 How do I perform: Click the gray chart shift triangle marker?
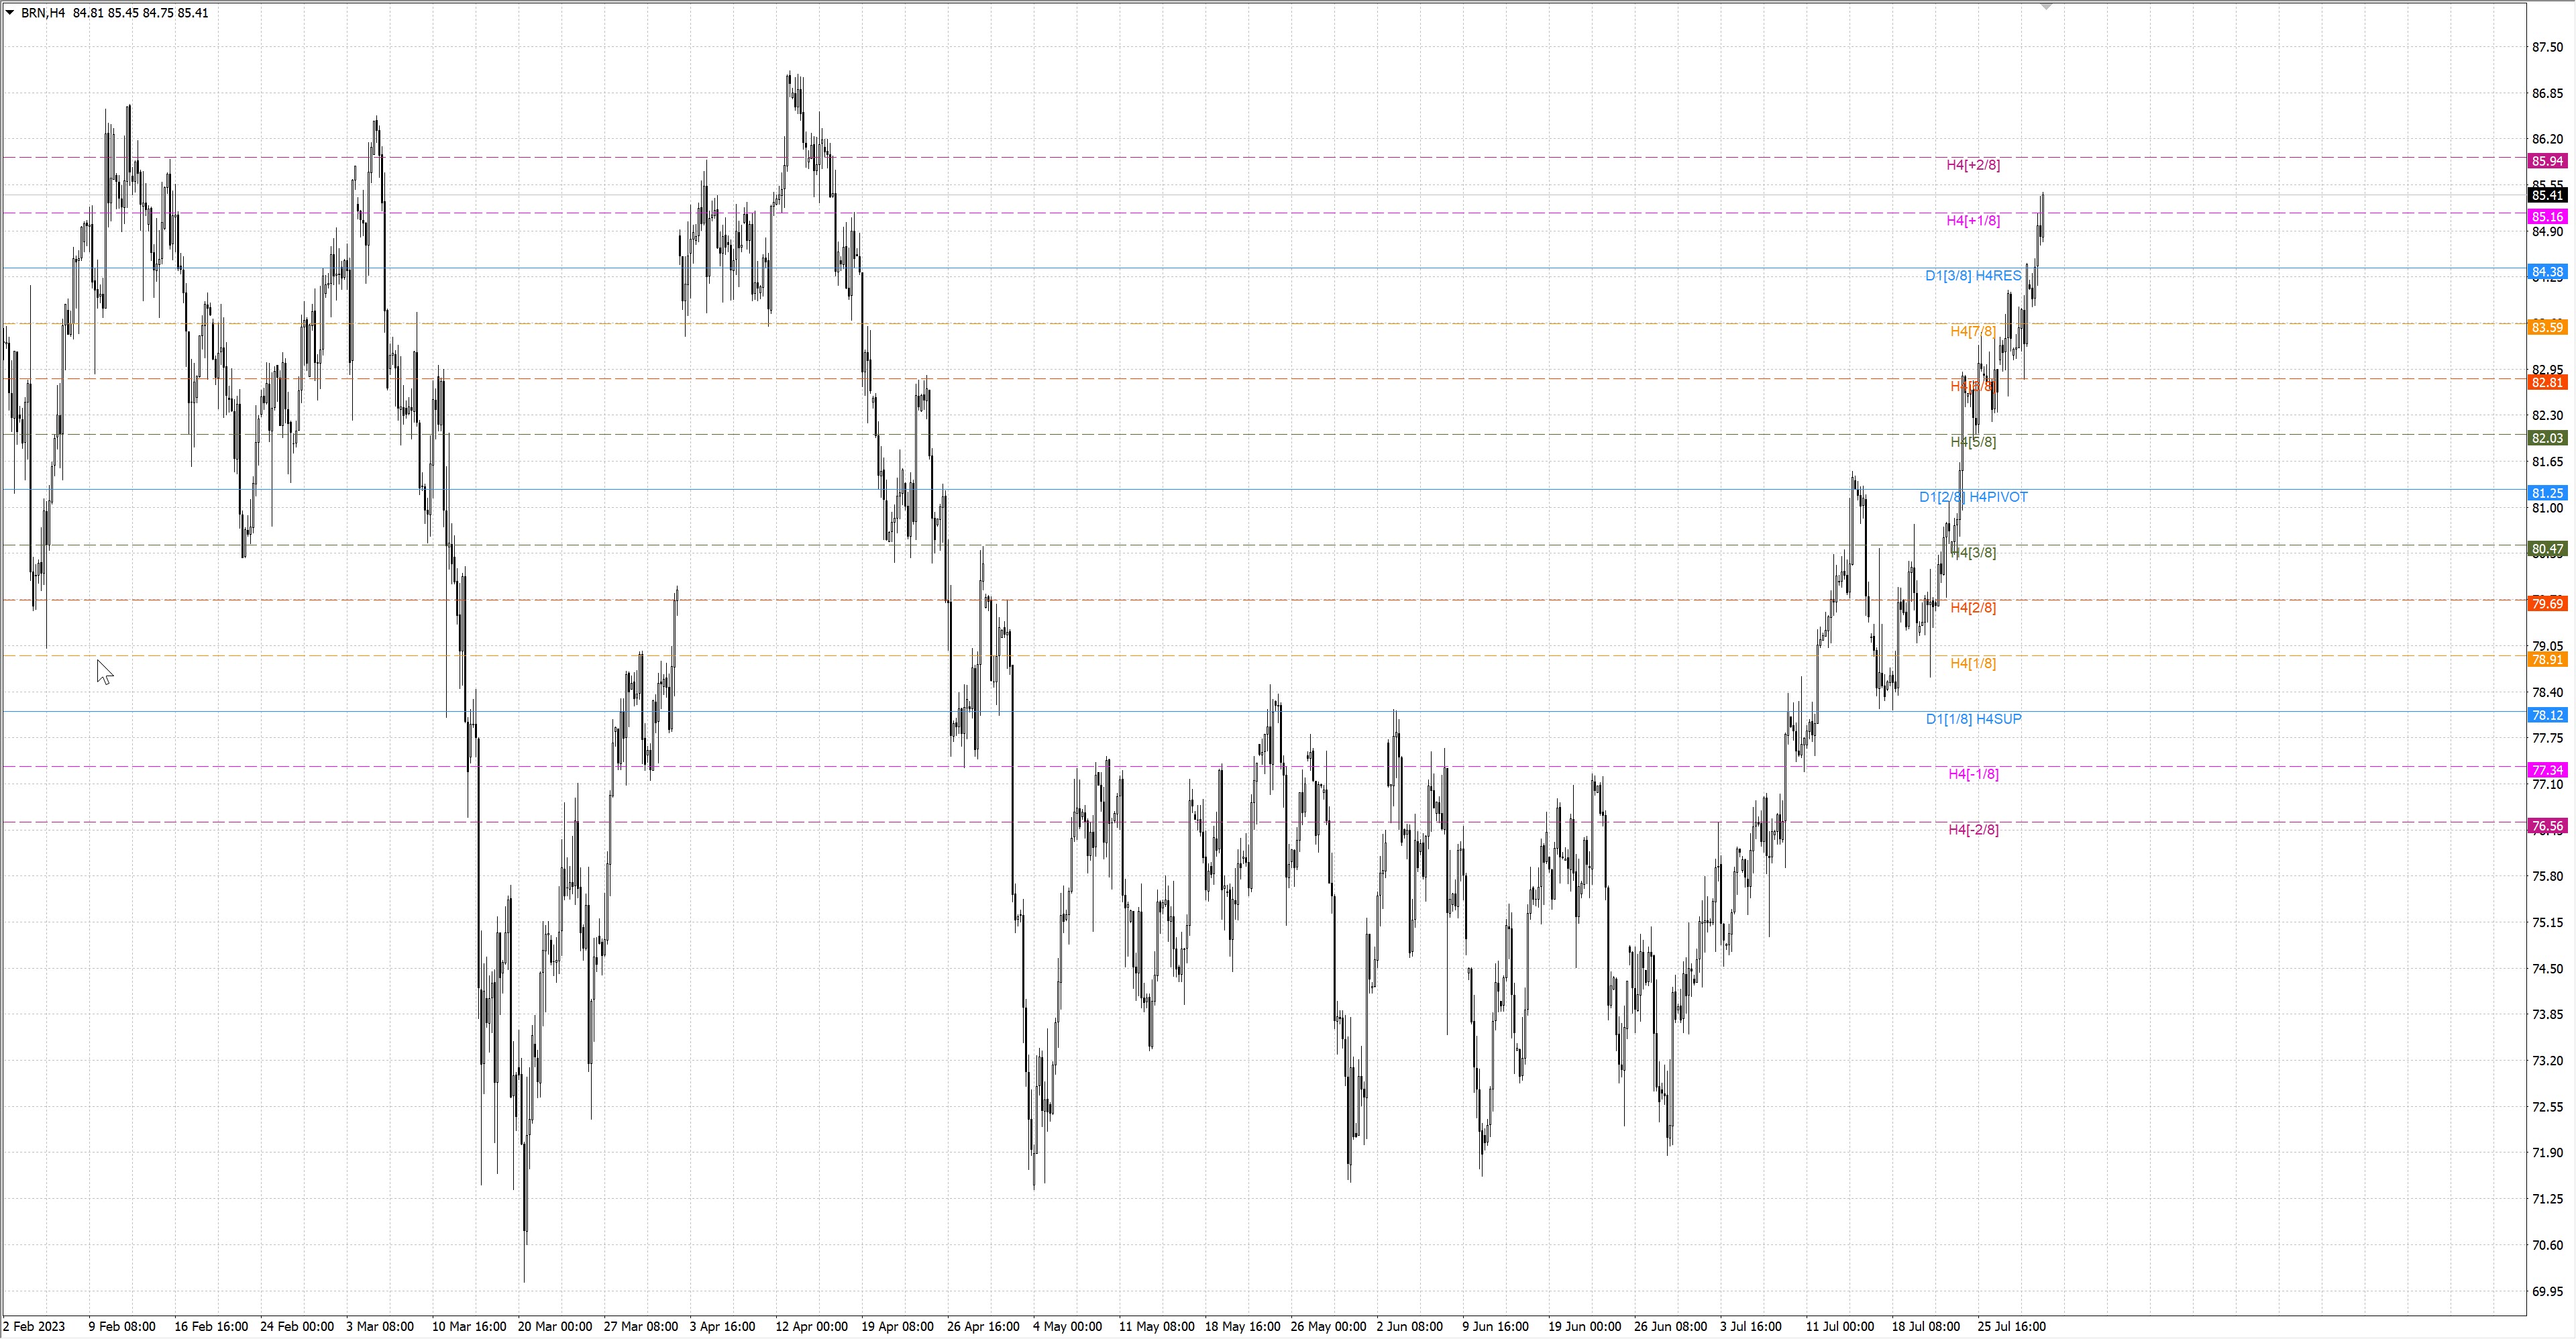(2046, 7)
